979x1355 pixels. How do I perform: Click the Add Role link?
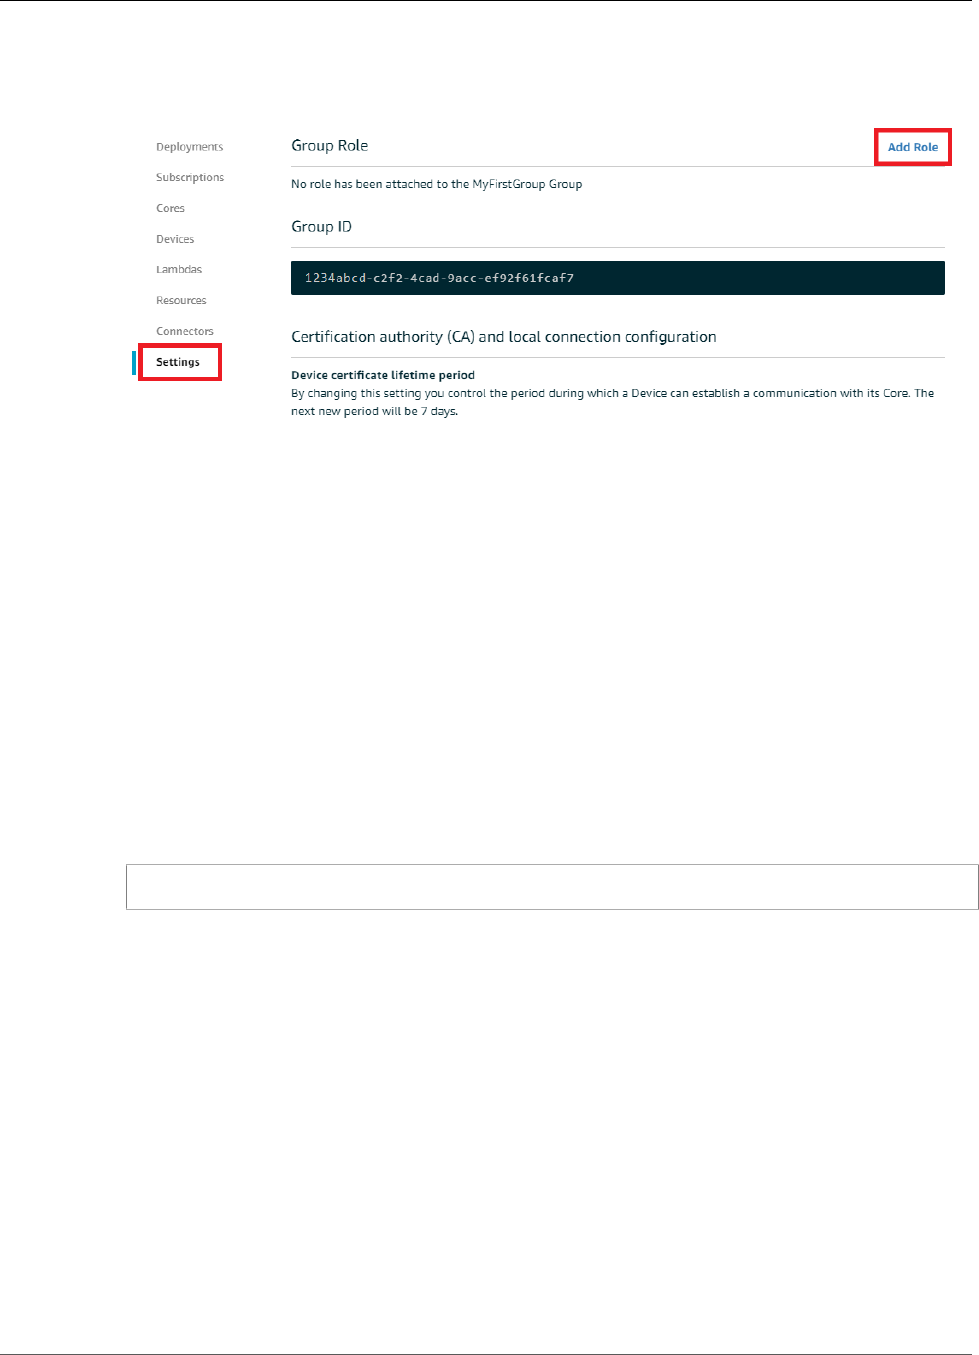913,147
